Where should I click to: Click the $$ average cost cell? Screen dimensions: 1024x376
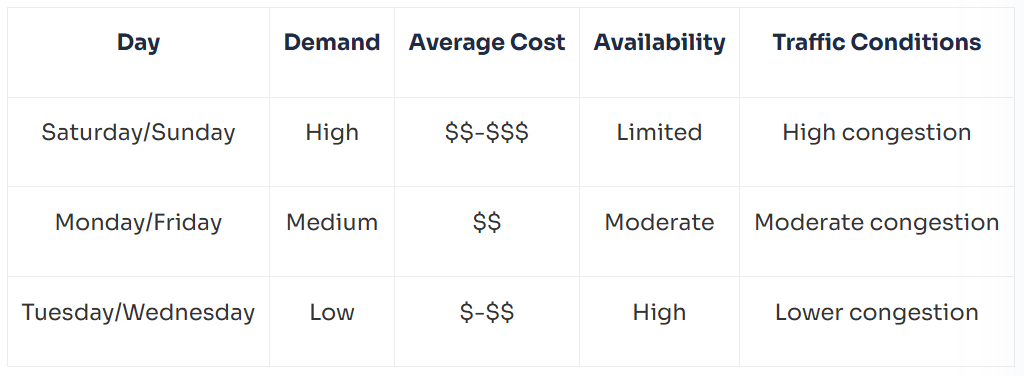point(487,223)
